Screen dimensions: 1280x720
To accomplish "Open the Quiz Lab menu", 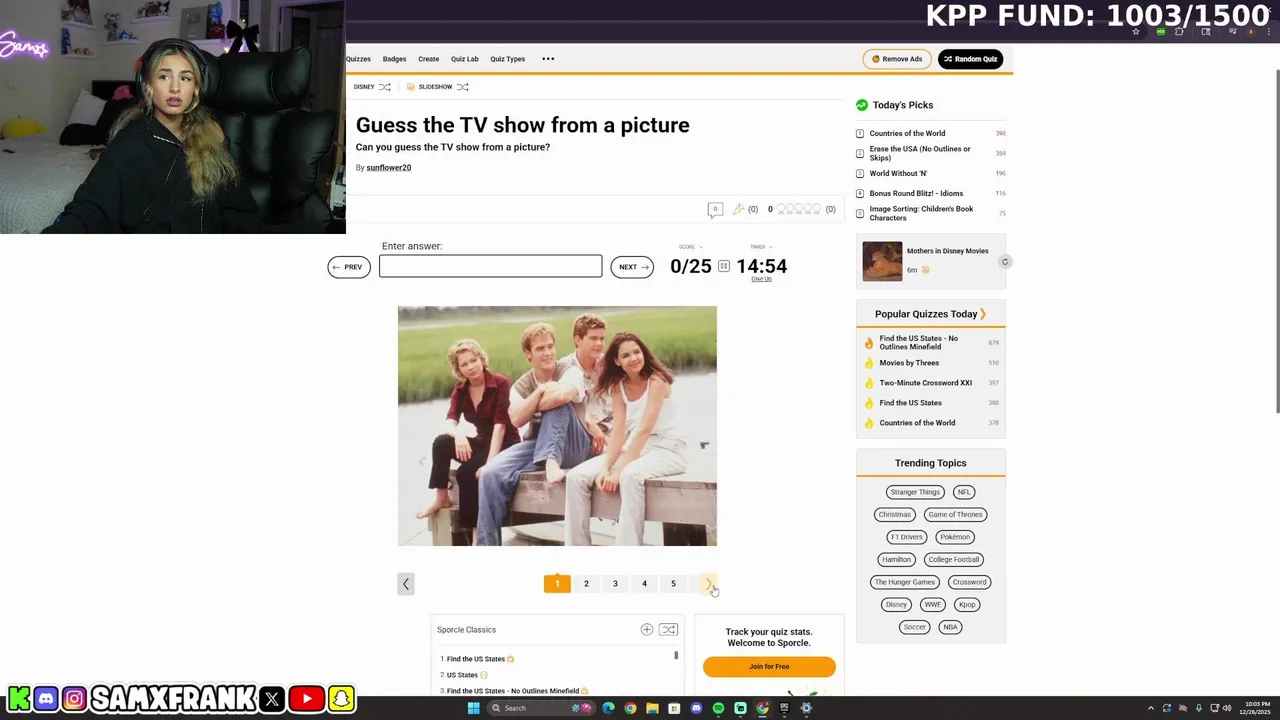I will [464, 59].
